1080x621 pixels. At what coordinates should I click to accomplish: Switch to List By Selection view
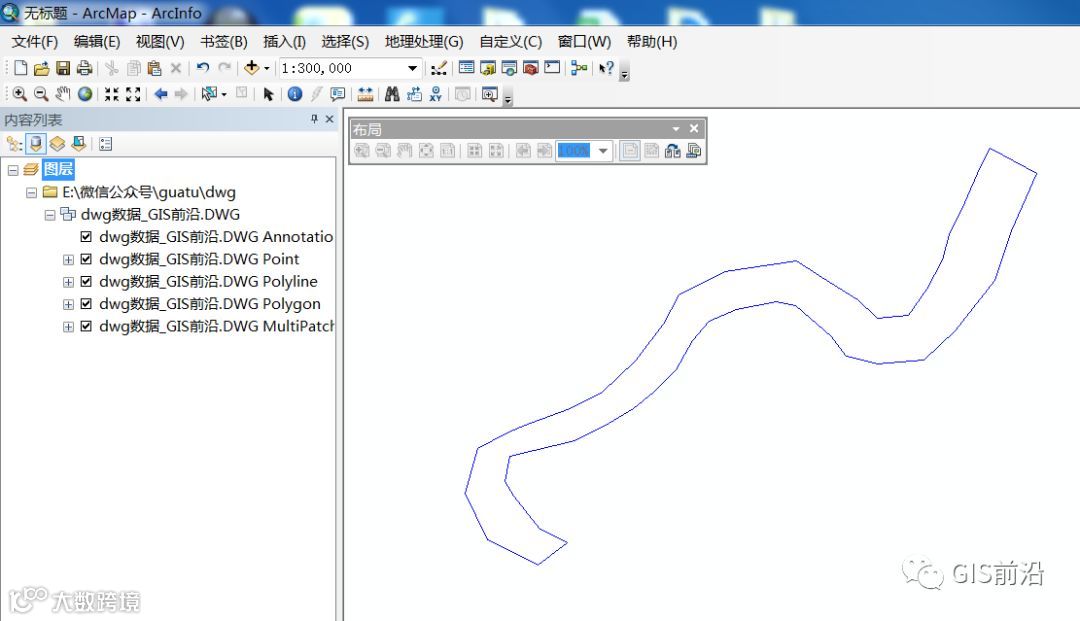(79, 144)
